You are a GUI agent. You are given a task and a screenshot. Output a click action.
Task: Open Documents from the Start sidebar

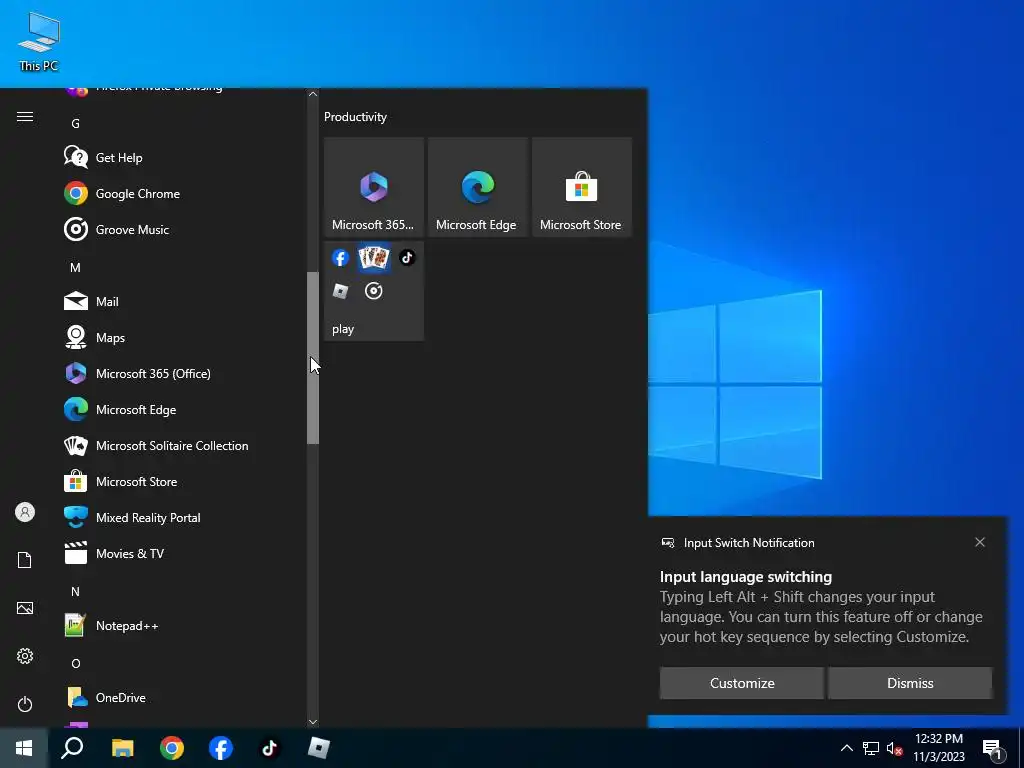25,560
